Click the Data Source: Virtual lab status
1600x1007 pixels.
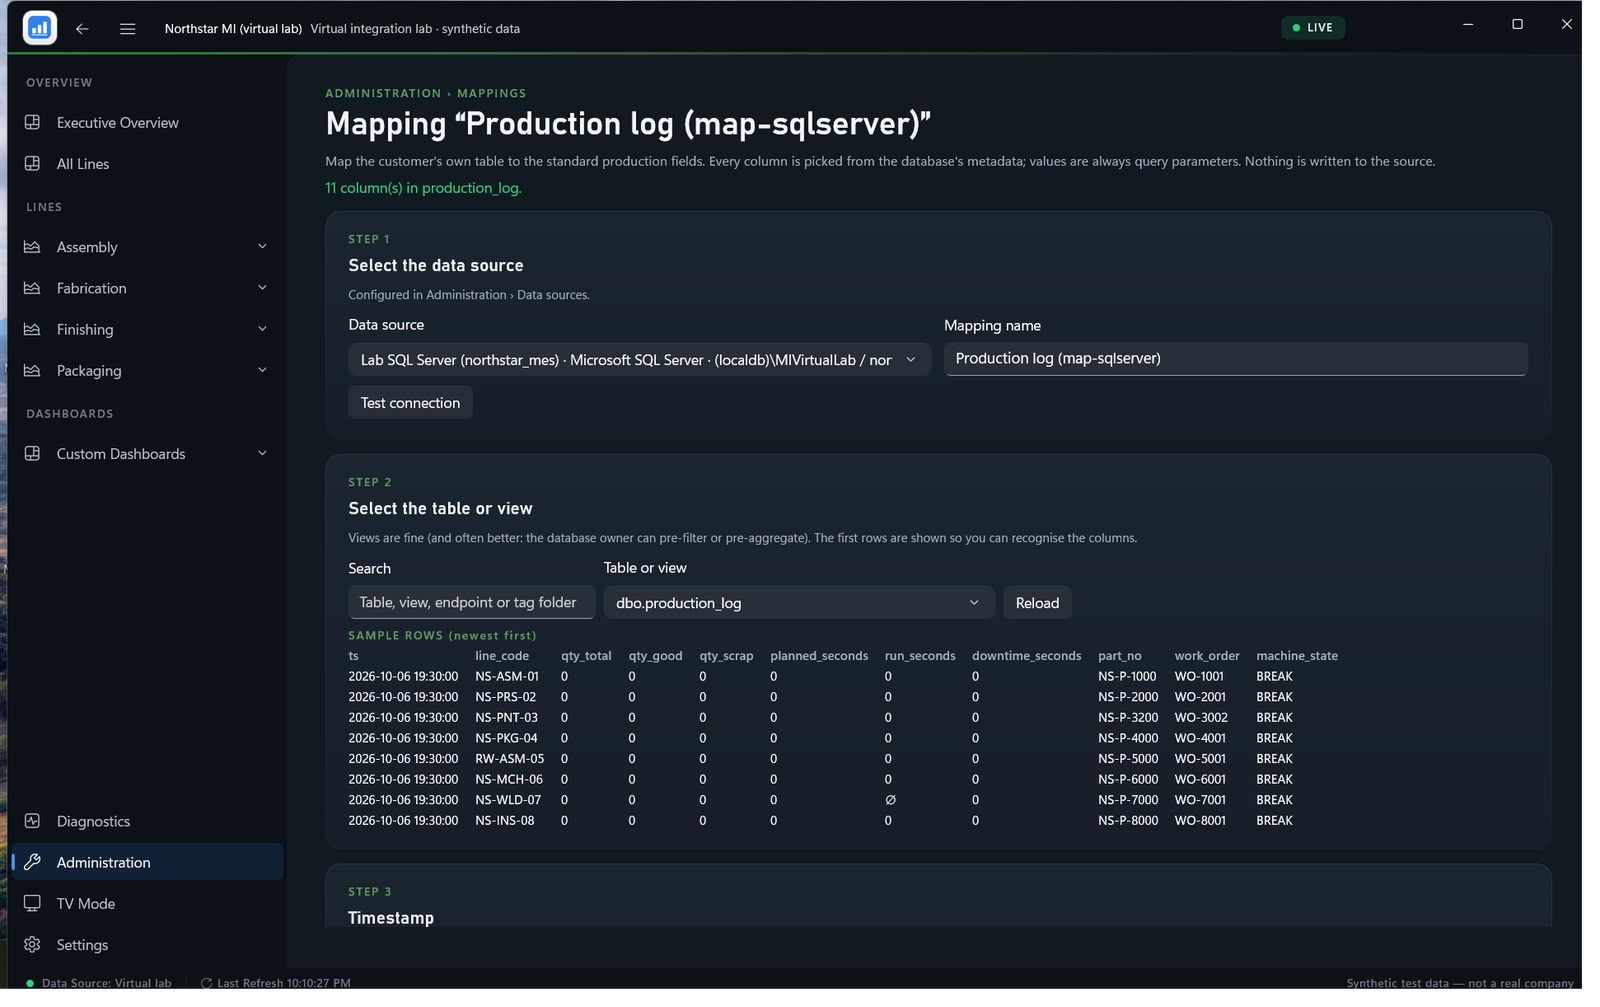pos(100,984)
